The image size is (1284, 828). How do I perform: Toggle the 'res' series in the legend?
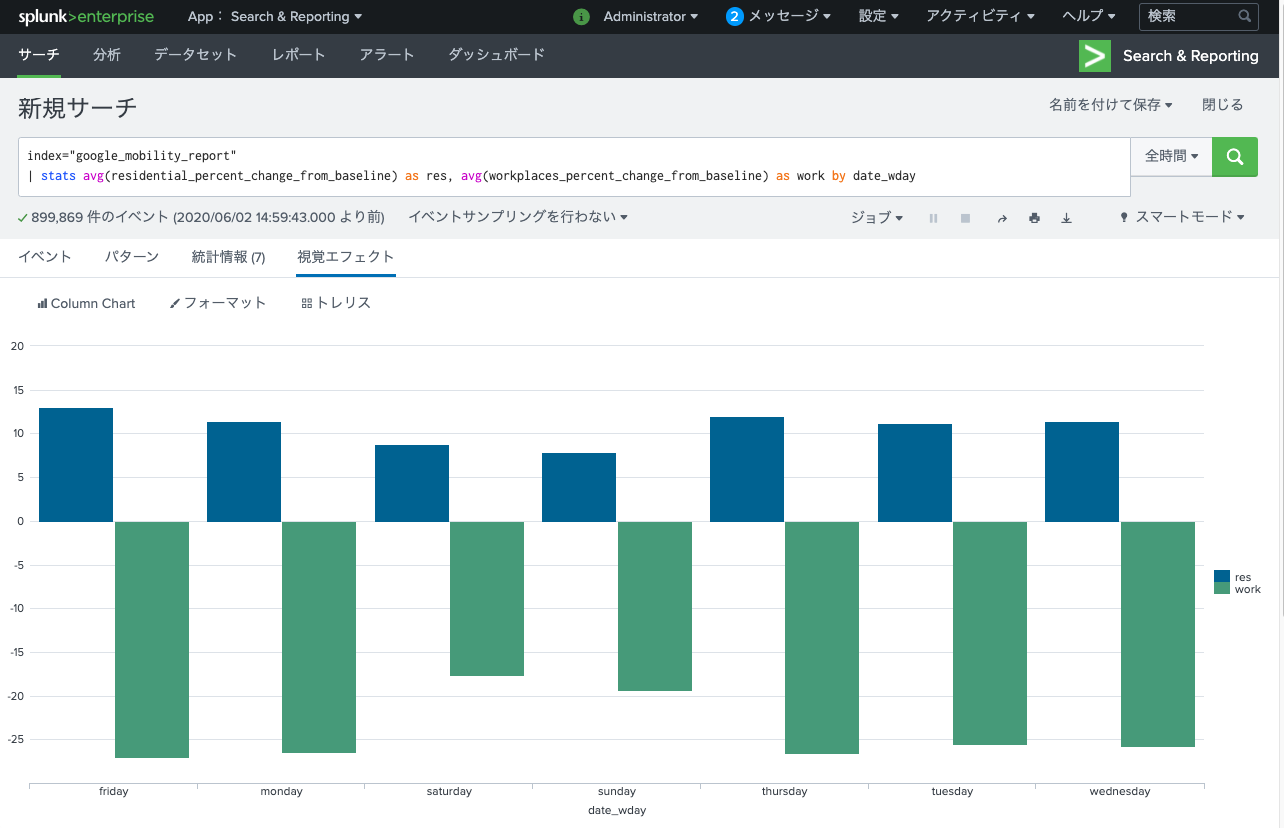coord(1243,578)
